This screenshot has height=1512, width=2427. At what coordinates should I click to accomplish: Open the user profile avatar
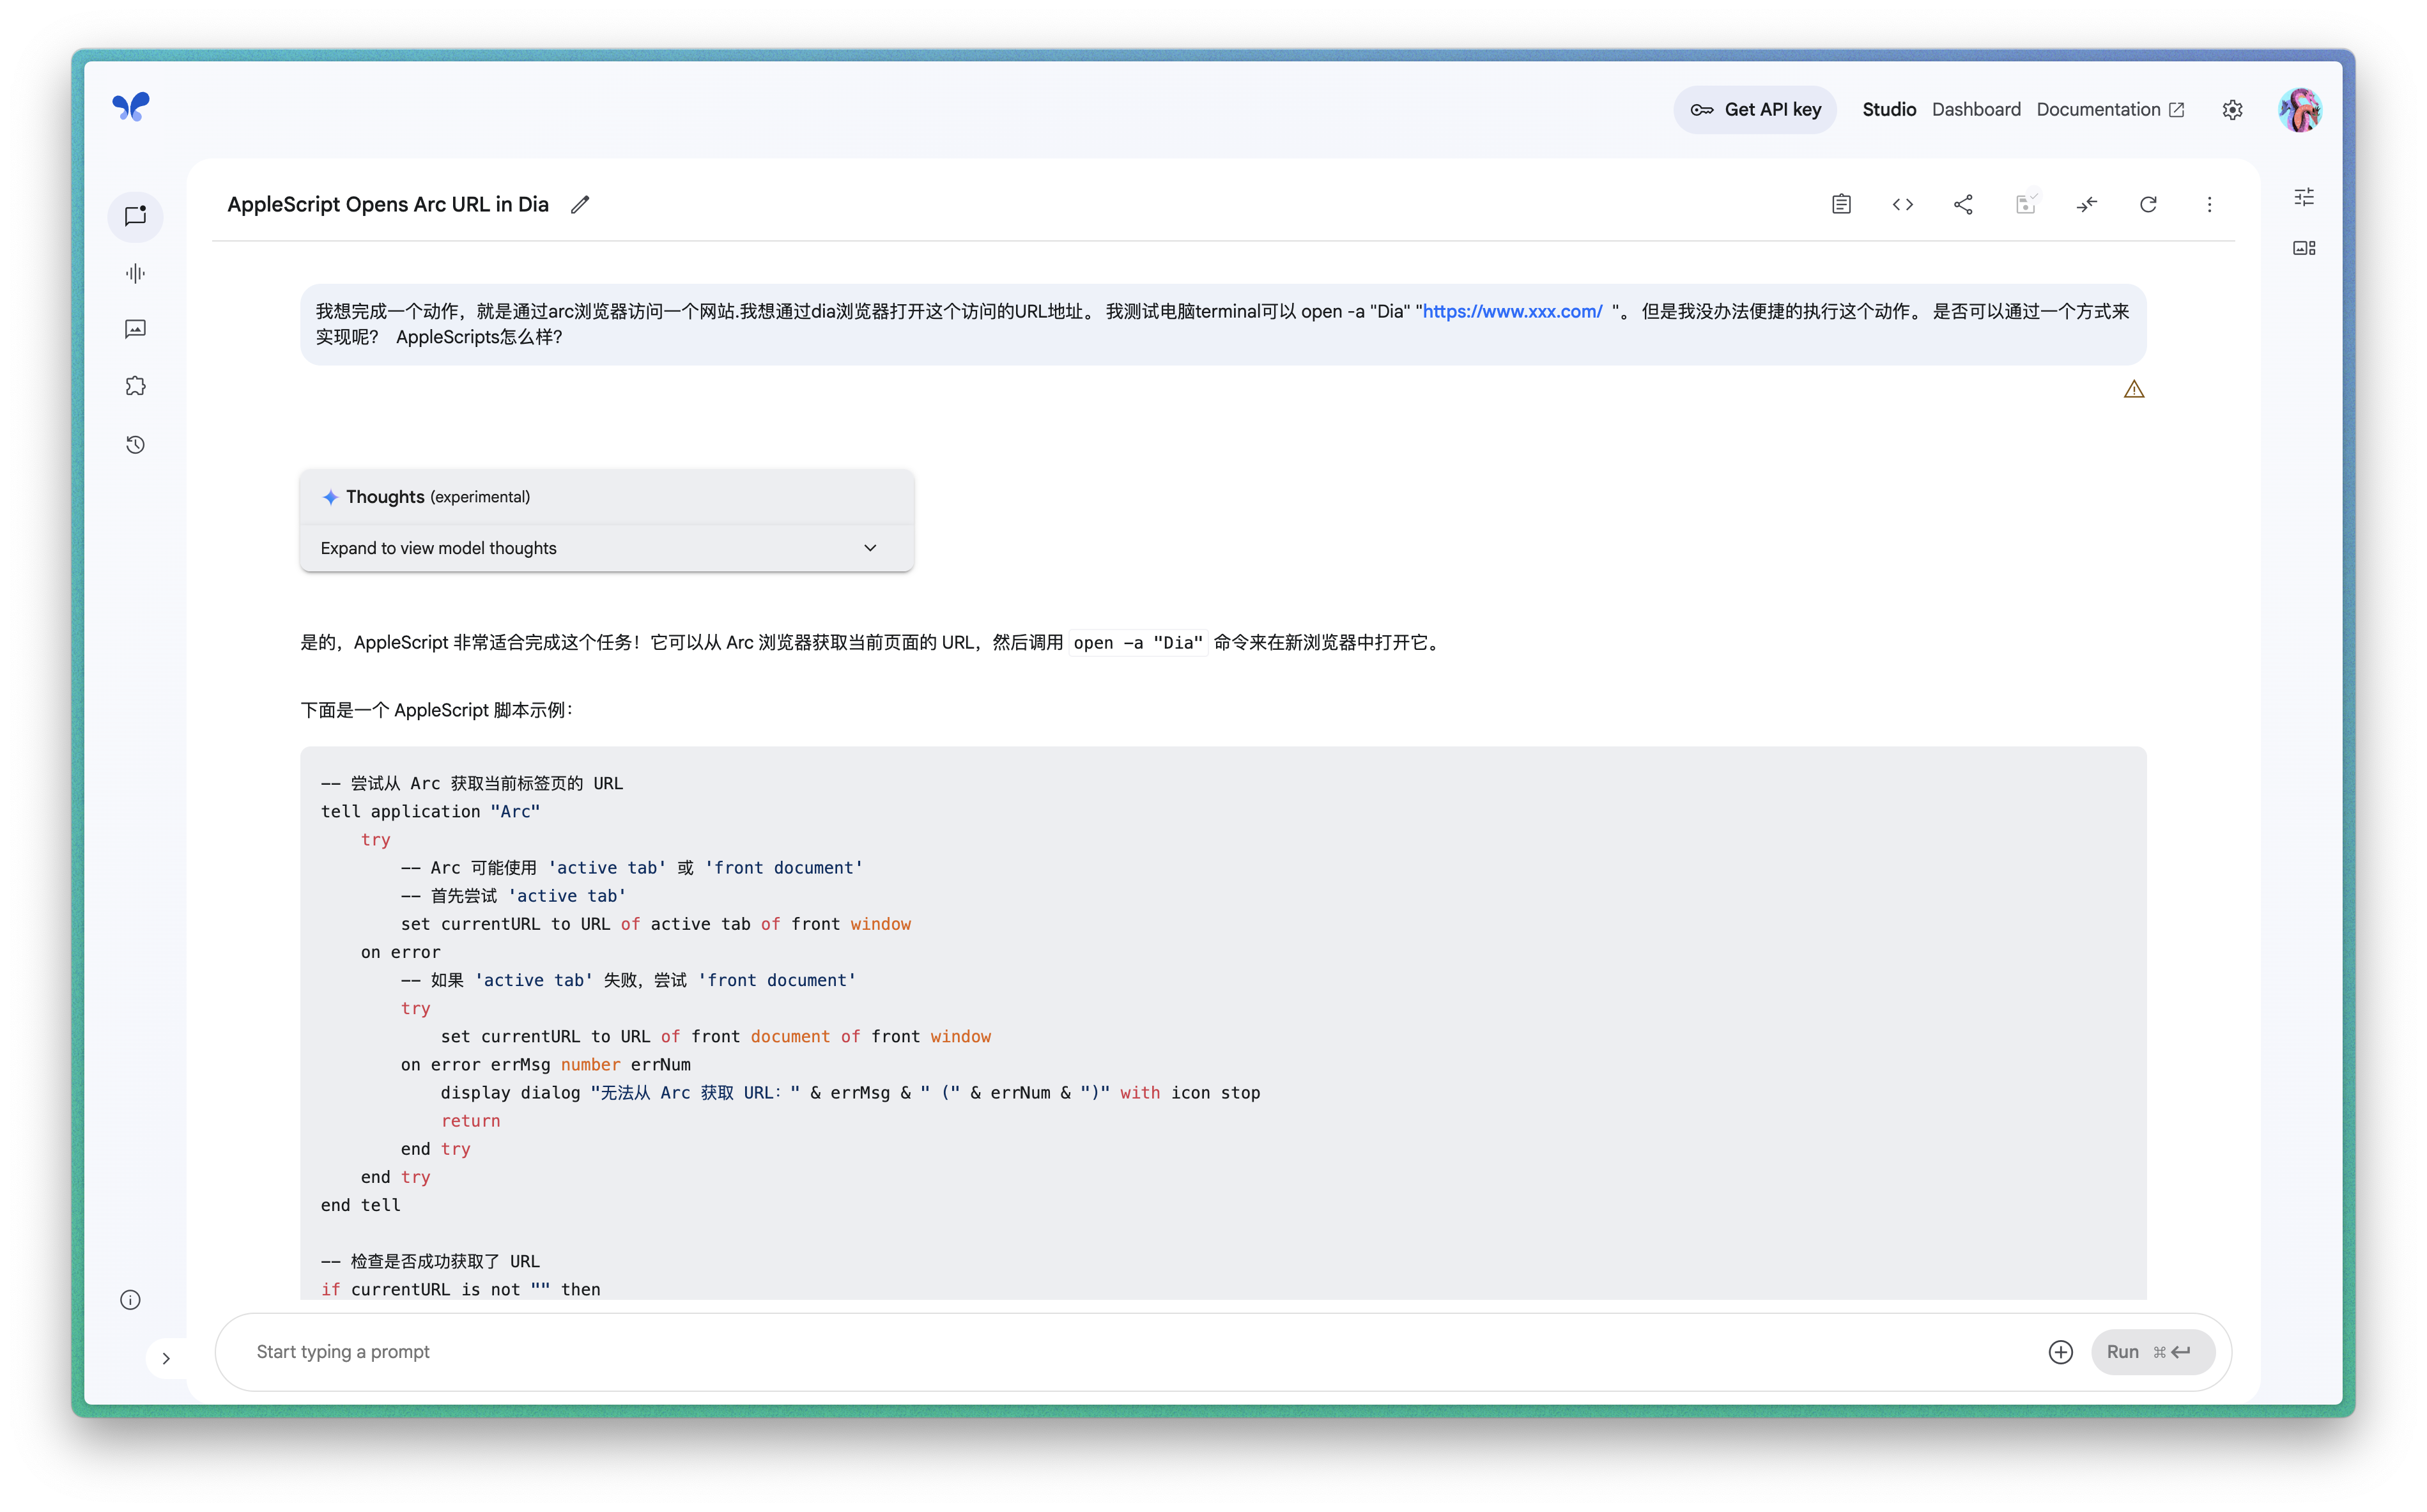(2299, 110)
